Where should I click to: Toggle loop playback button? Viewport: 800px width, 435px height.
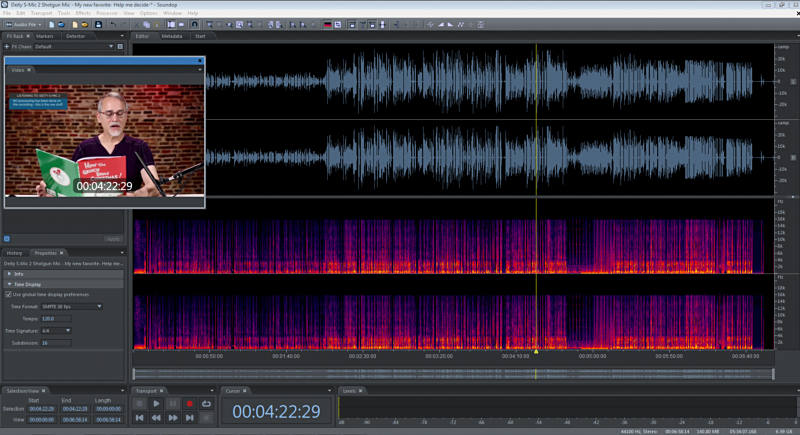206,404
